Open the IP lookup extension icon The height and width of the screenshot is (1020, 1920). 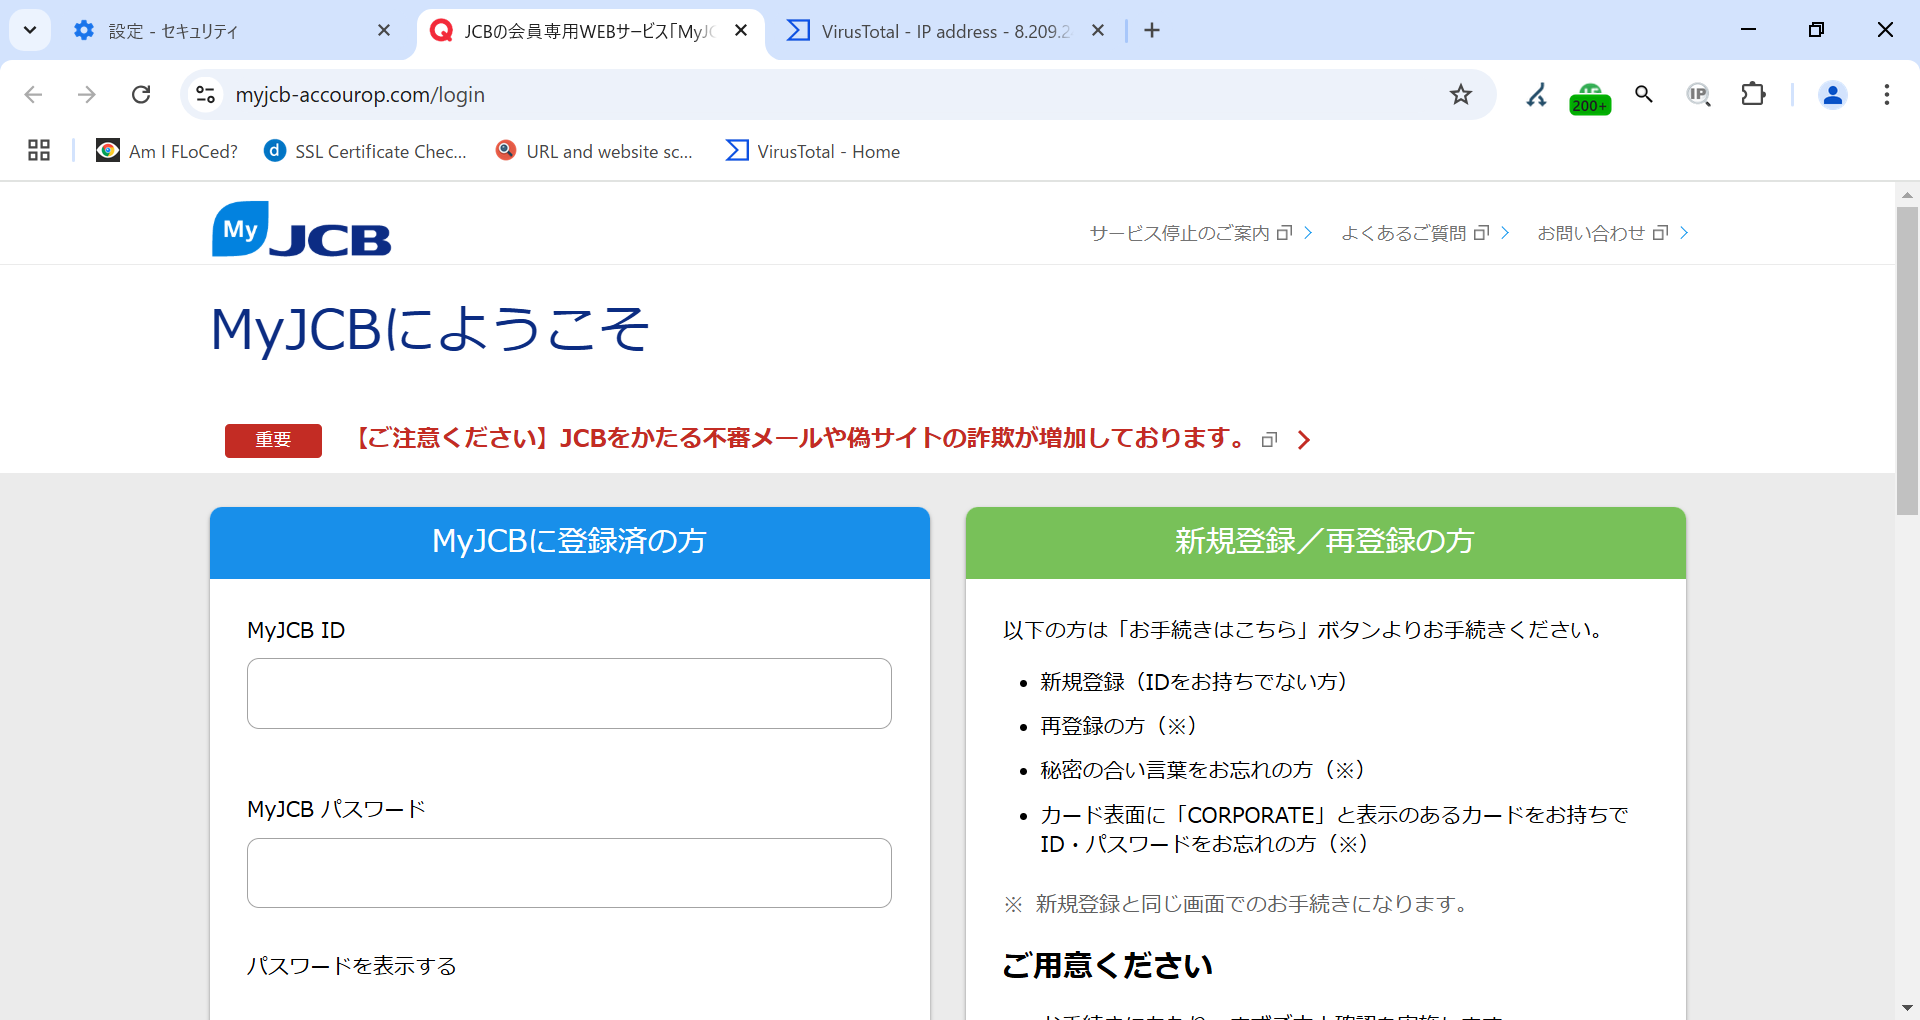[x=1698, y=94]
